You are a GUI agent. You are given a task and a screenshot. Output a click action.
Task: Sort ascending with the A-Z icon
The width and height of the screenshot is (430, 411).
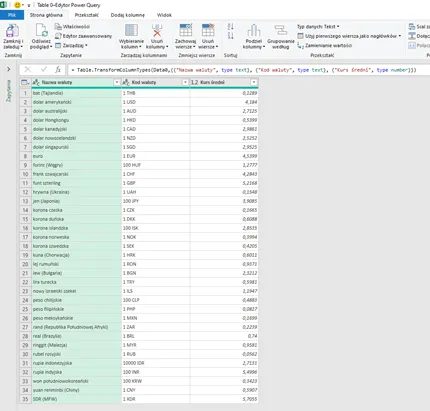[230, 27]
